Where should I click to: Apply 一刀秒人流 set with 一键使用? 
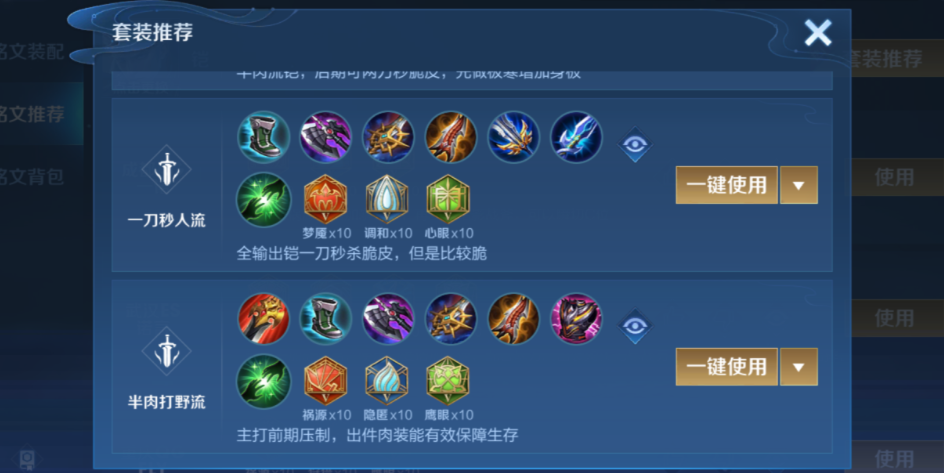[x=727, y=185]
